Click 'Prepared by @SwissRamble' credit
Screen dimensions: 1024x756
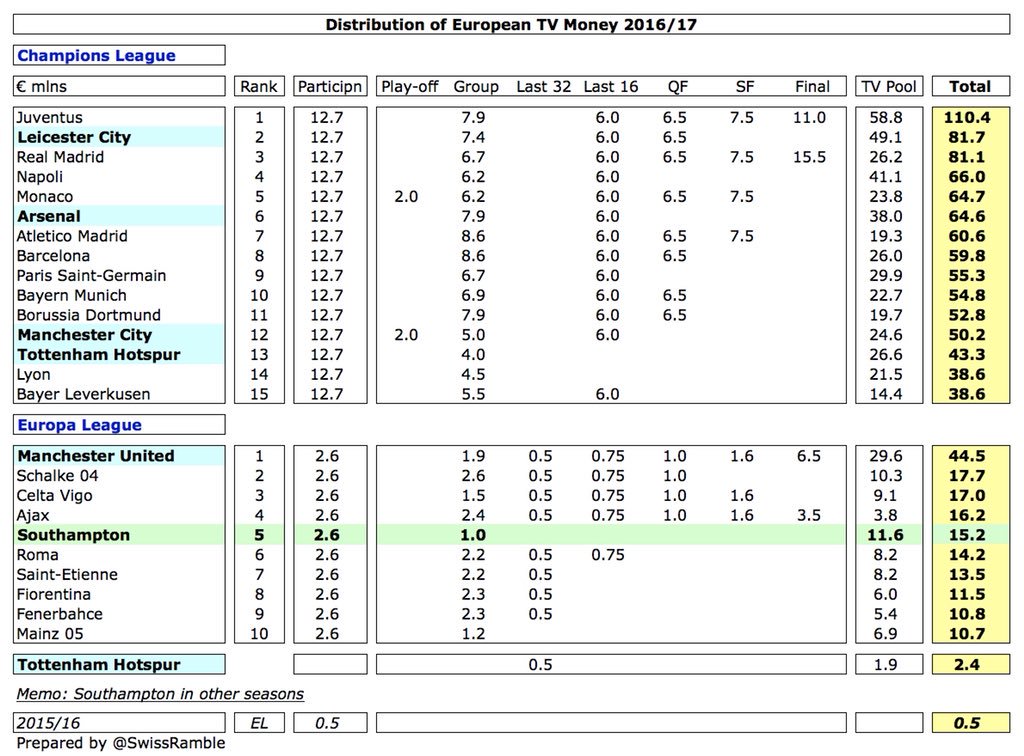pyautogui.click(x=121, y=743)
